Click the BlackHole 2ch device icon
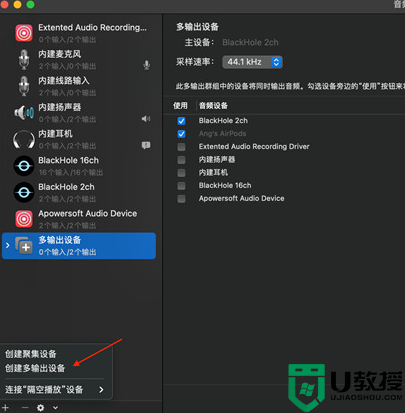405x413 pixels. [x=24, y=192]
